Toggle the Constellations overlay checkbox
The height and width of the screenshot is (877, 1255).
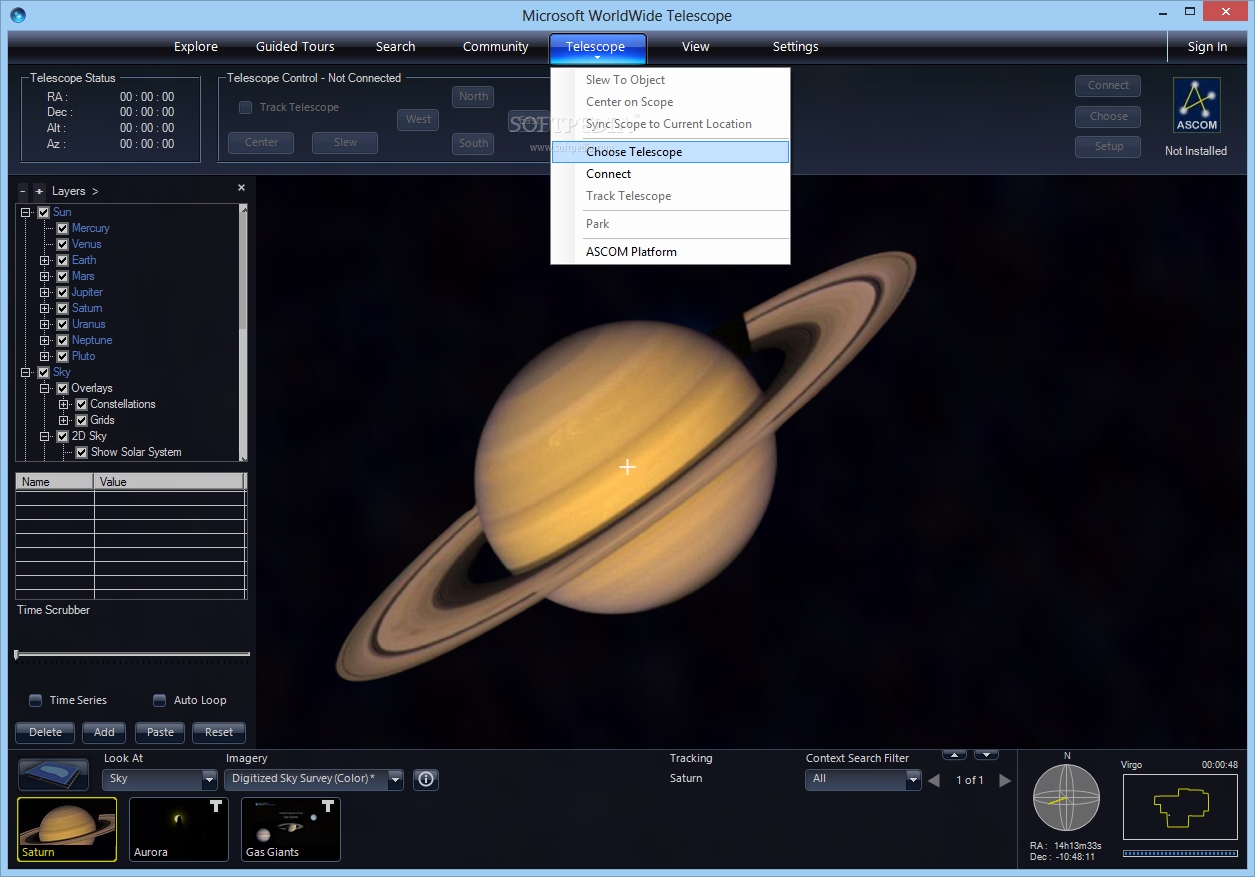pyautogui.click(x=82, y=404)
